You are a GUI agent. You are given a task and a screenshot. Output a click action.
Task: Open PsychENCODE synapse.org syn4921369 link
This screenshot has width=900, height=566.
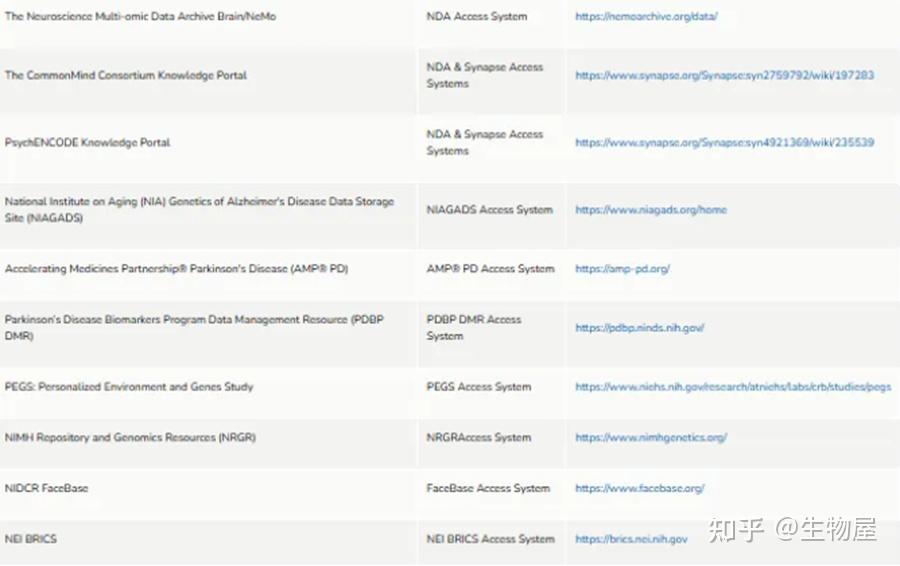[x=724, y=142]
